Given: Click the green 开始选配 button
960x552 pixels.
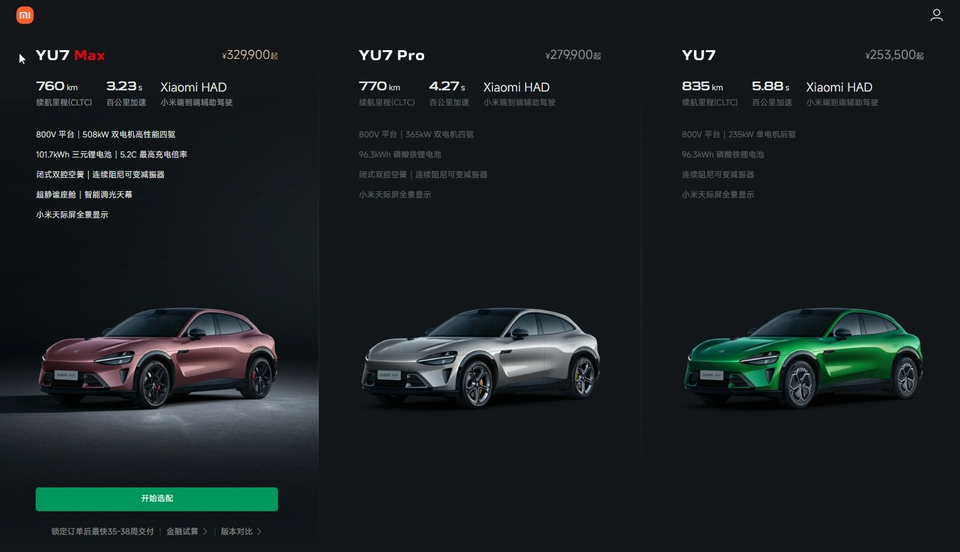Looking at the screenshot, I should [x=157, y=499].
